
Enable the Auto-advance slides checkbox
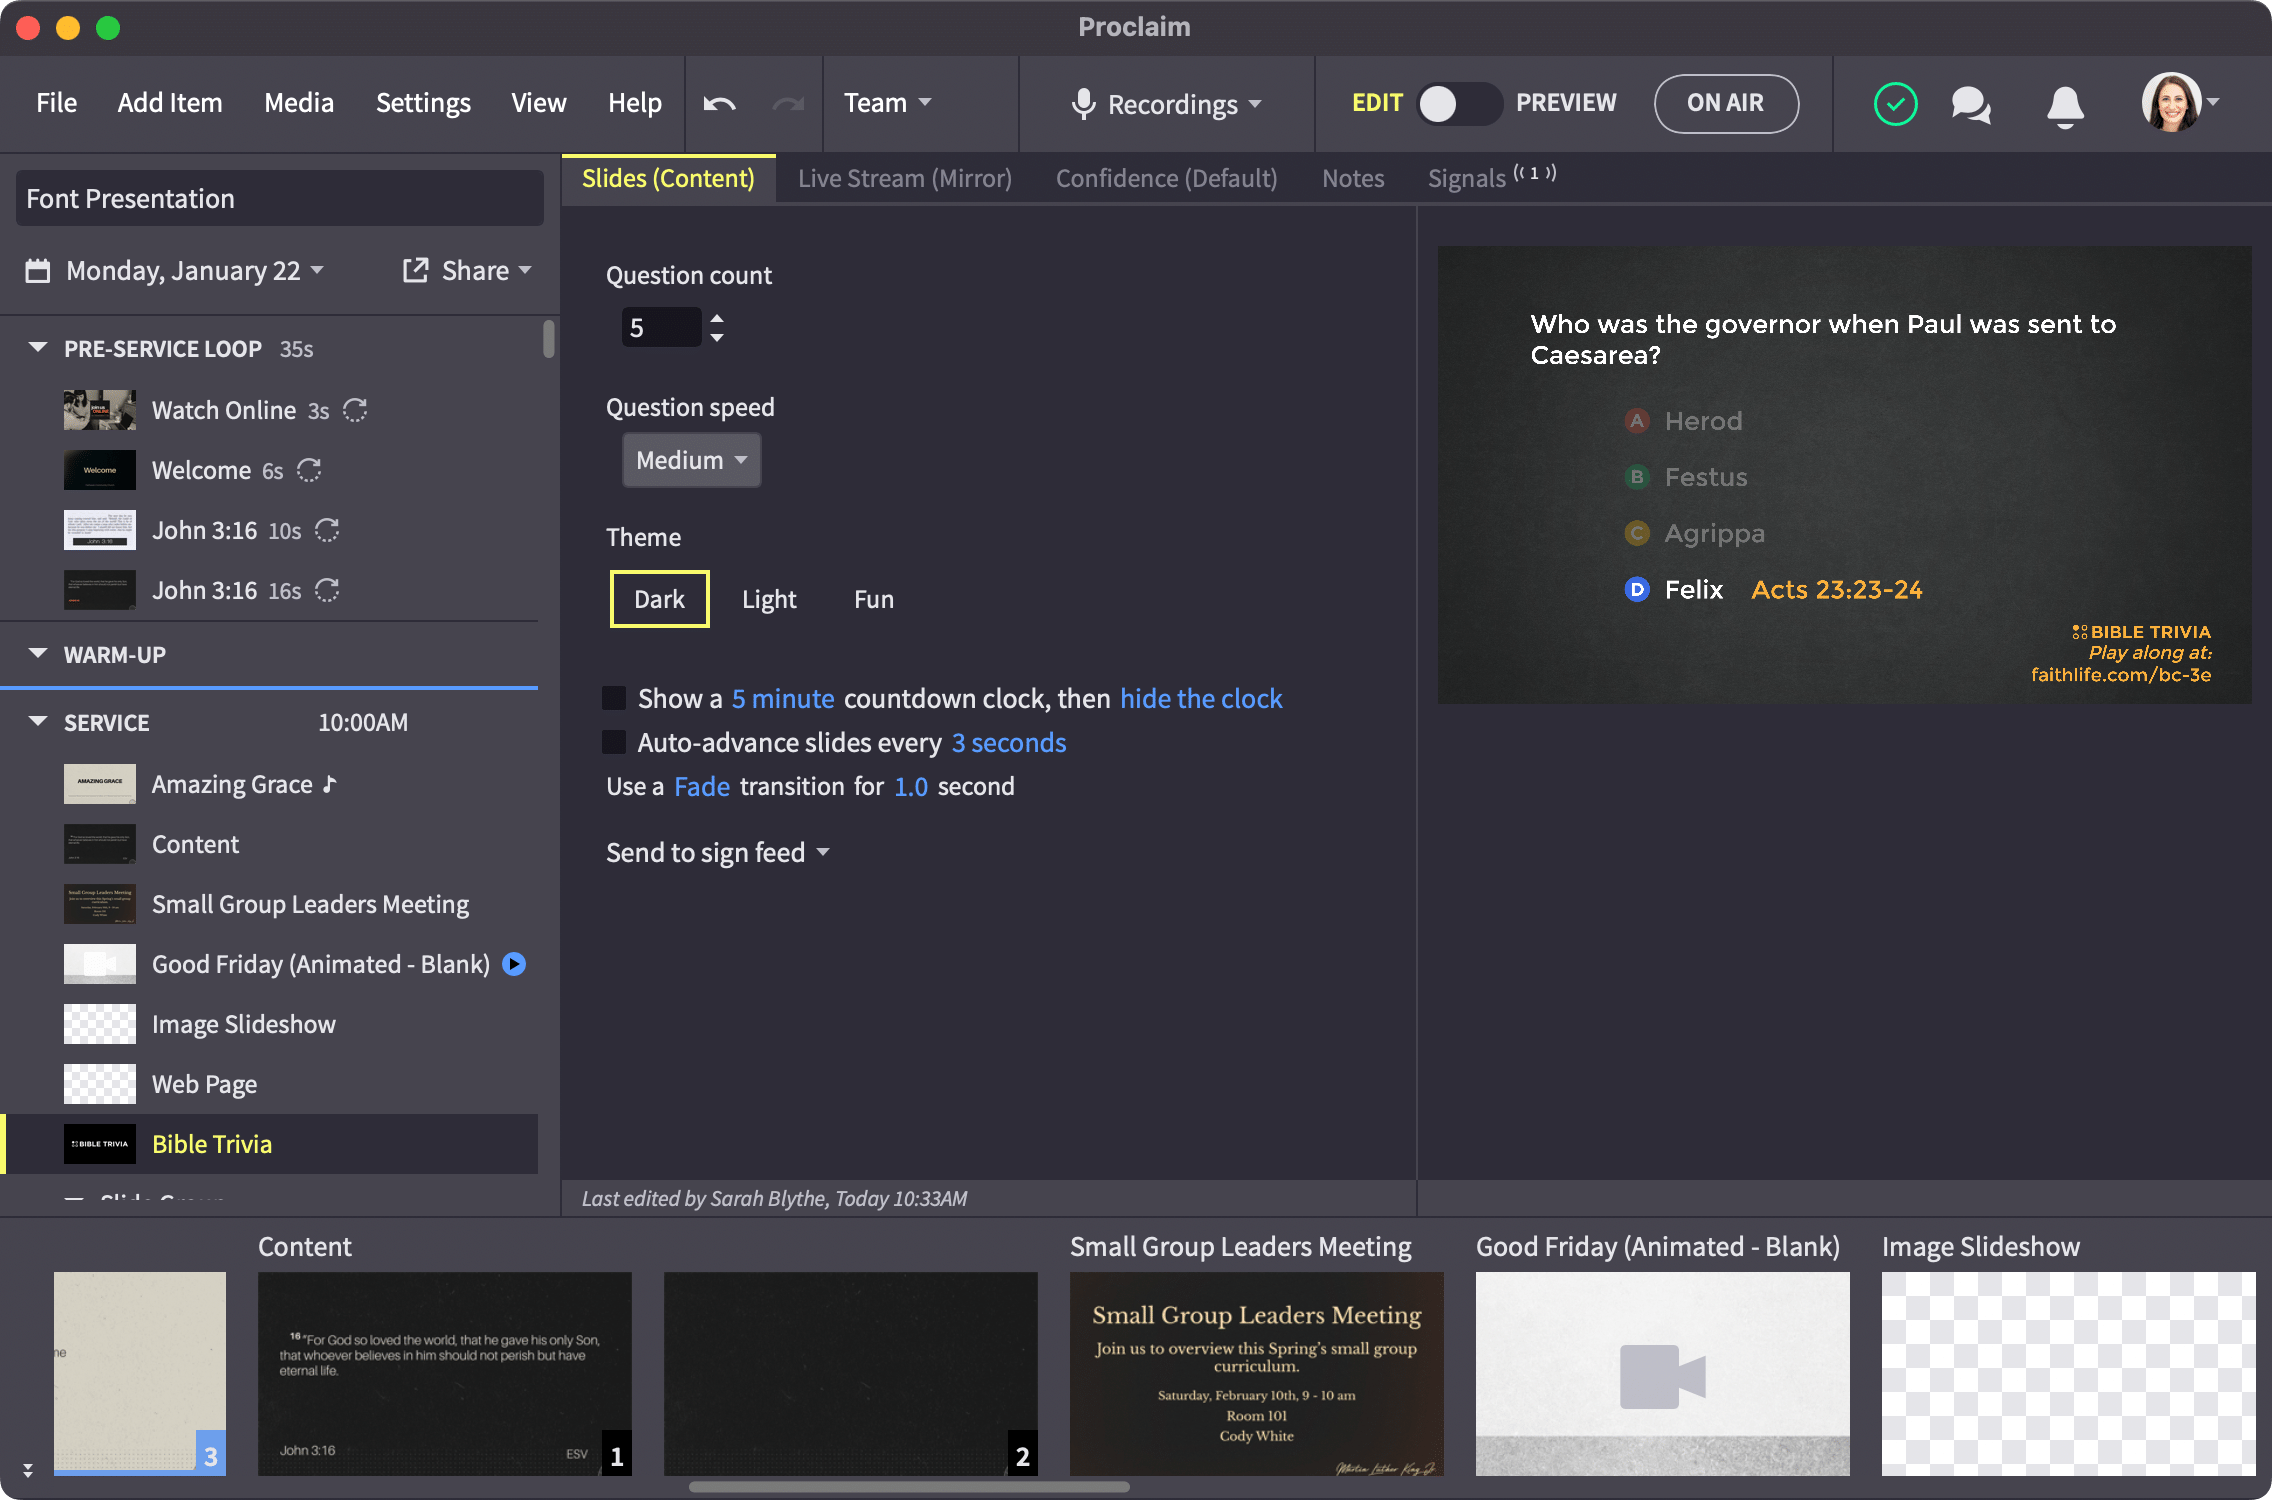614,742
